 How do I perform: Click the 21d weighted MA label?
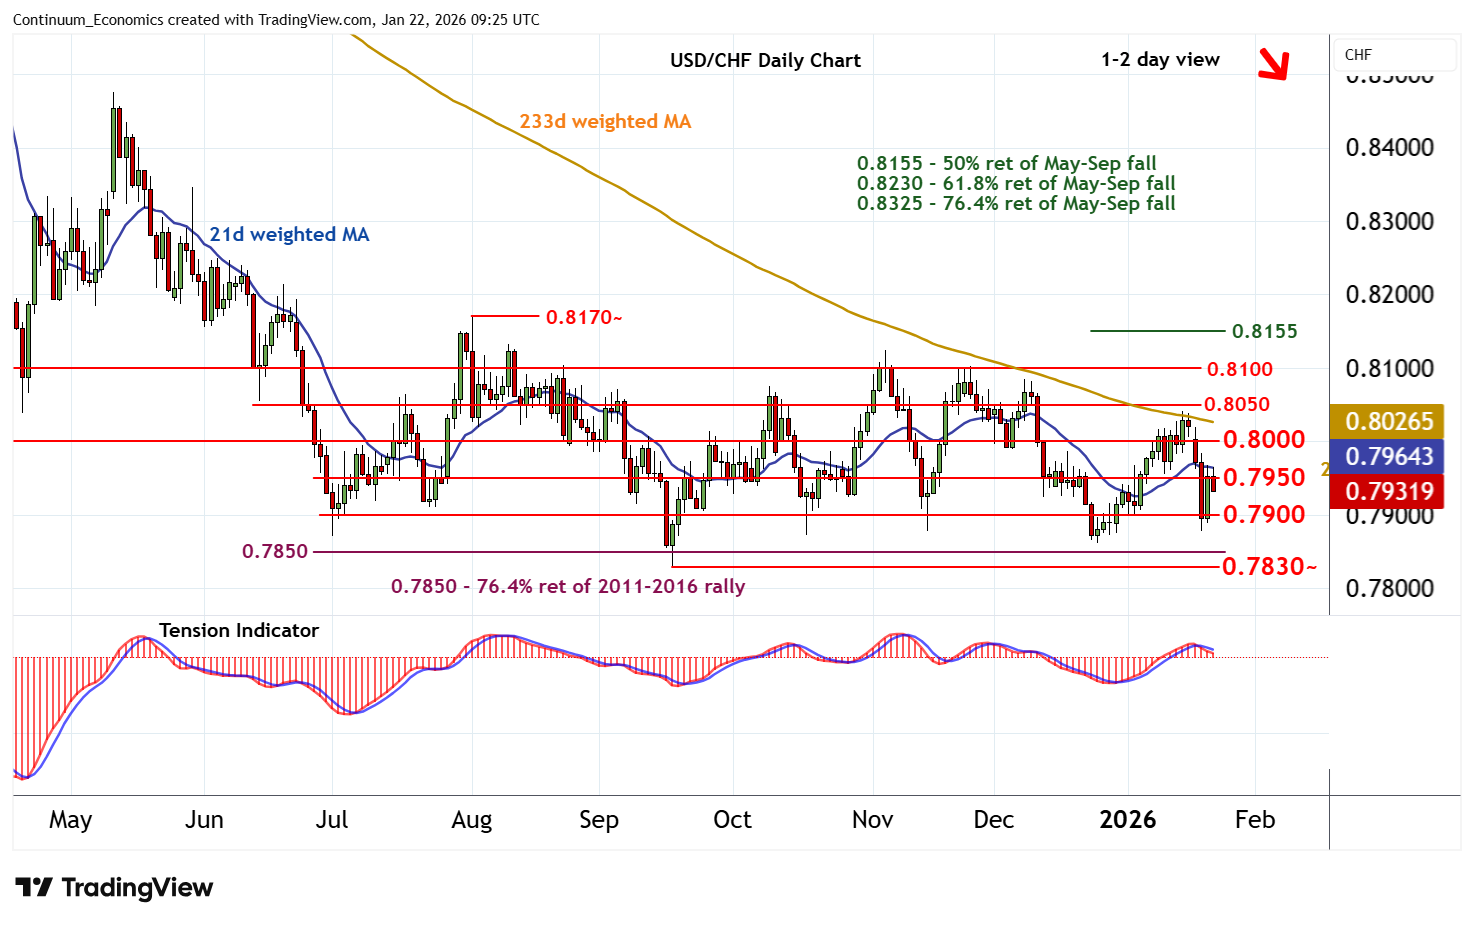(x=289, y=234)
